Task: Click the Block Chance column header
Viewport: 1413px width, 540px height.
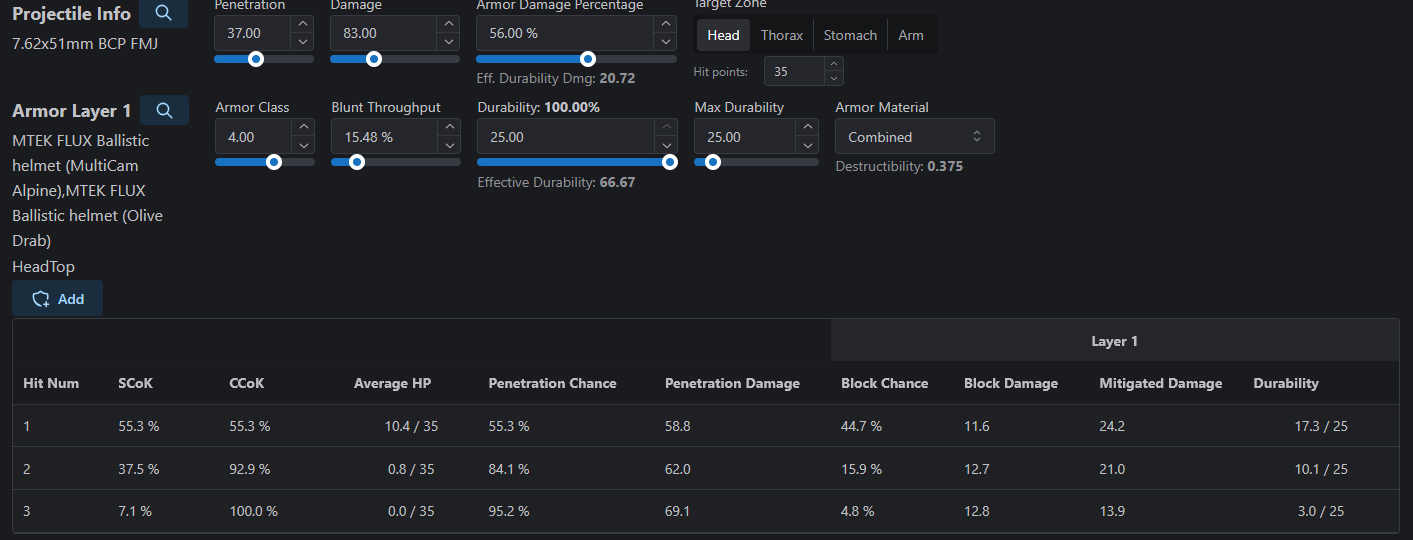Action: click(884, 383)
